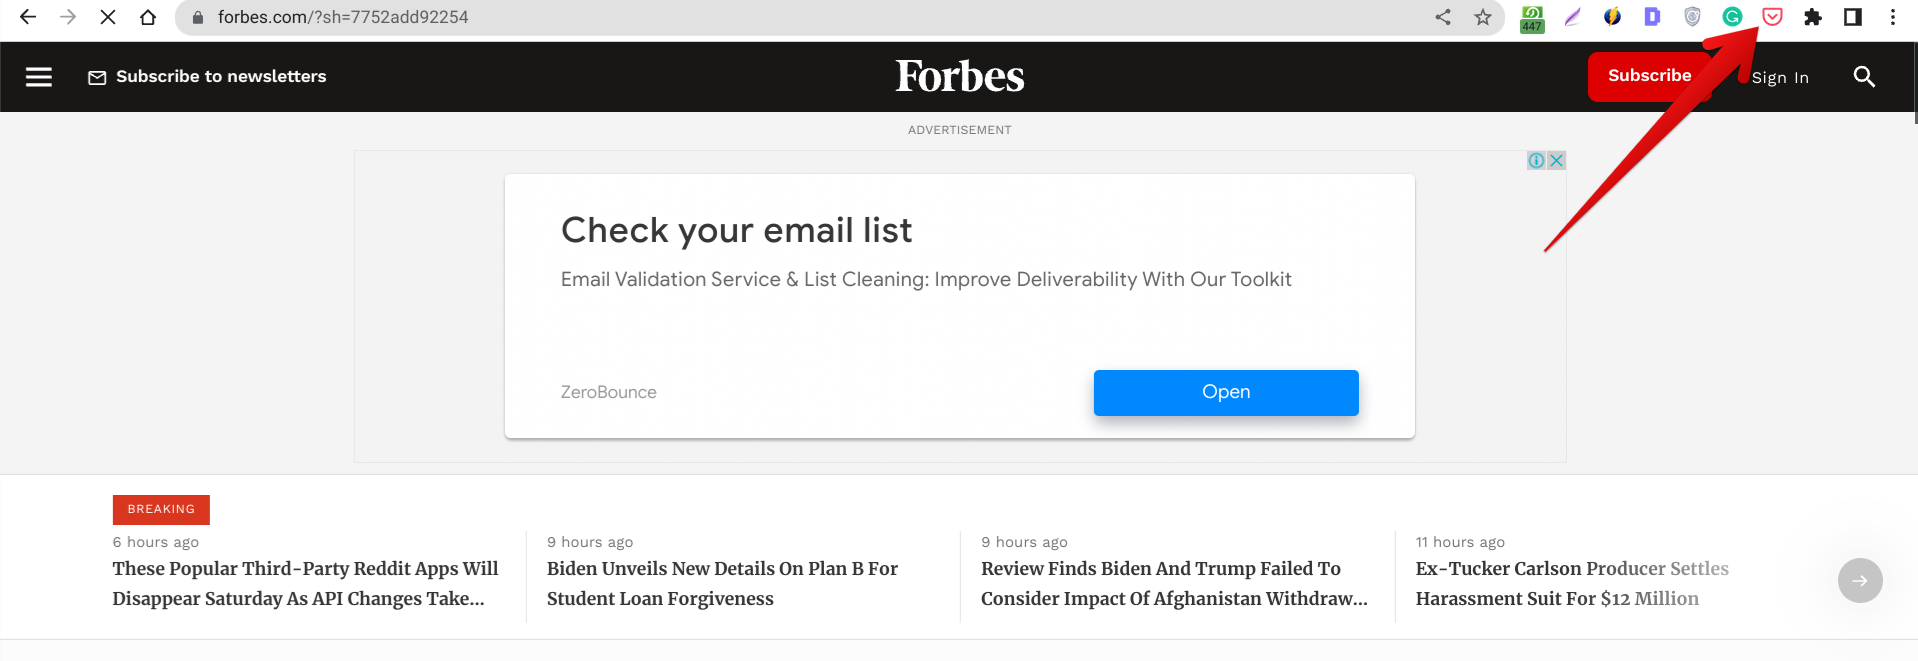This screenshot has height=661, width=1918.
Task: Click the Pocket extension icon
Action: point(1772,17)
